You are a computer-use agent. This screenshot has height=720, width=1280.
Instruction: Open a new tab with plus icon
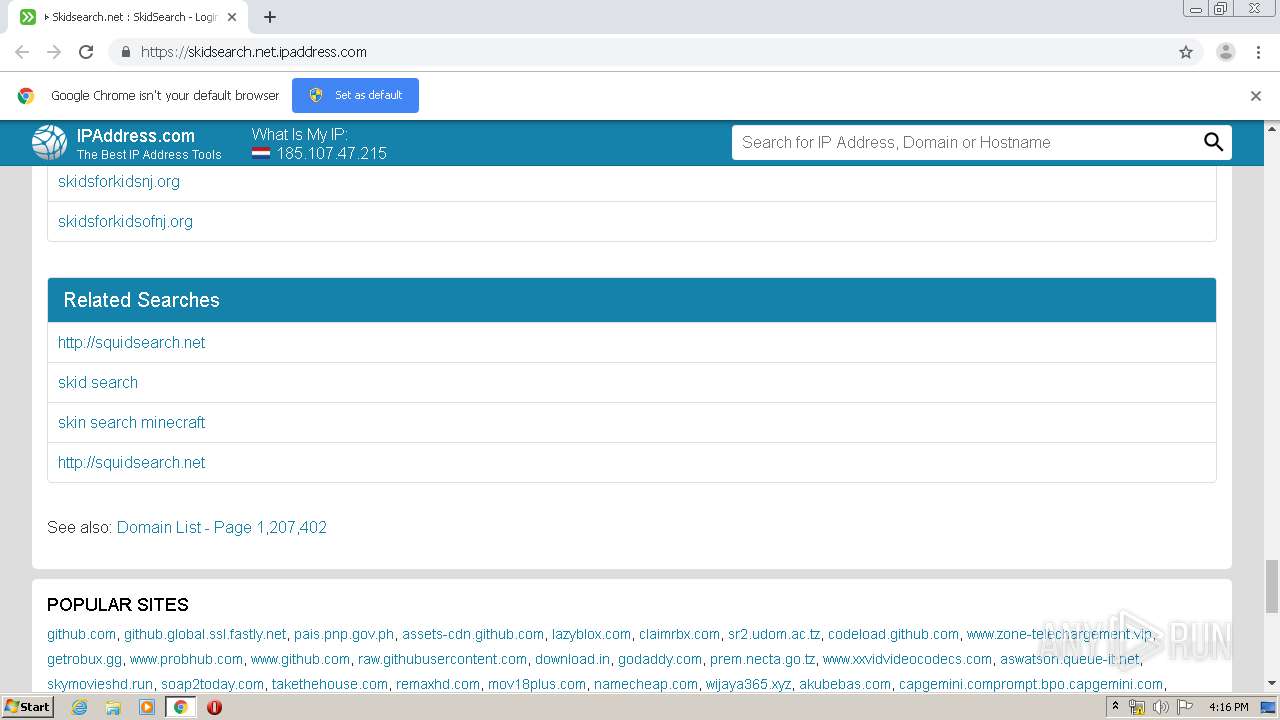click(x=270, y=17)
